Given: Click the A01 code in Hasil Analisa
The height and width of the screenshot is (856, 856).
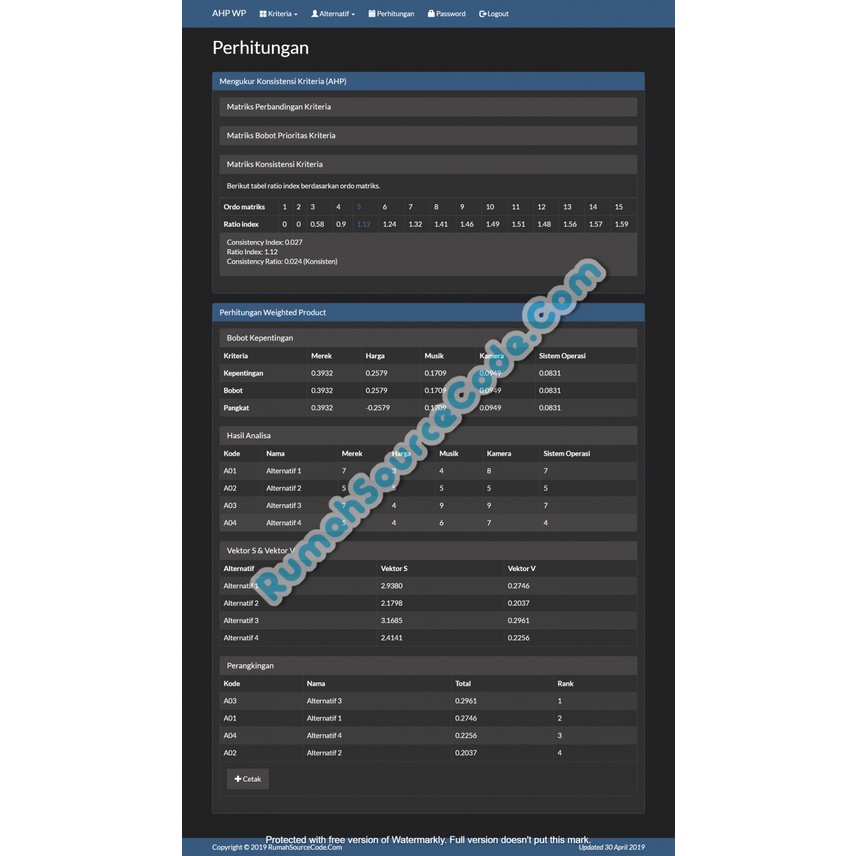Looking at the screenshot, I should (x=230, y=471).
